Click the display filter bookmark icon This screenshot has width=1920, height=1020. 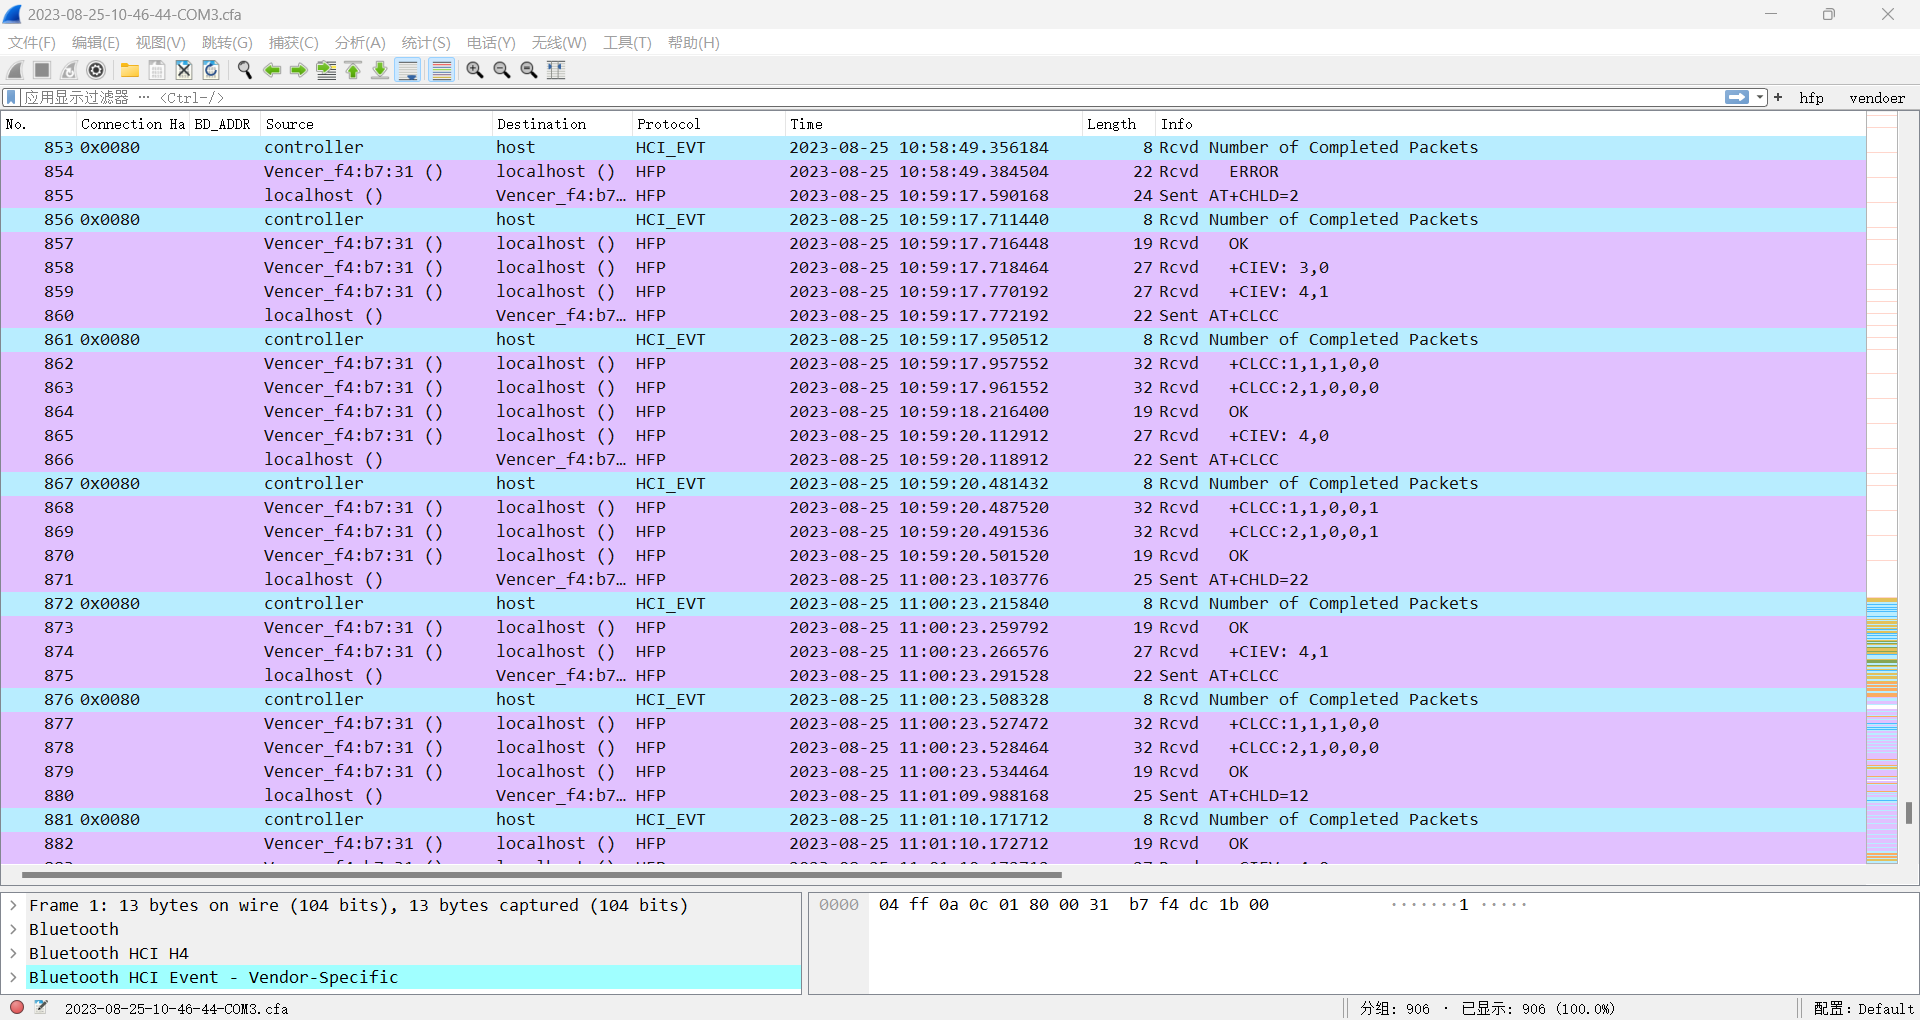point(11,97)
